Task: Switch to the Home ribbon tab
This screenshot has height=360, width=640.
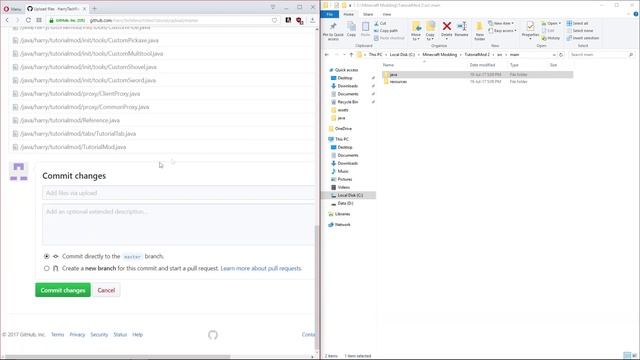Action: point(349,14)
